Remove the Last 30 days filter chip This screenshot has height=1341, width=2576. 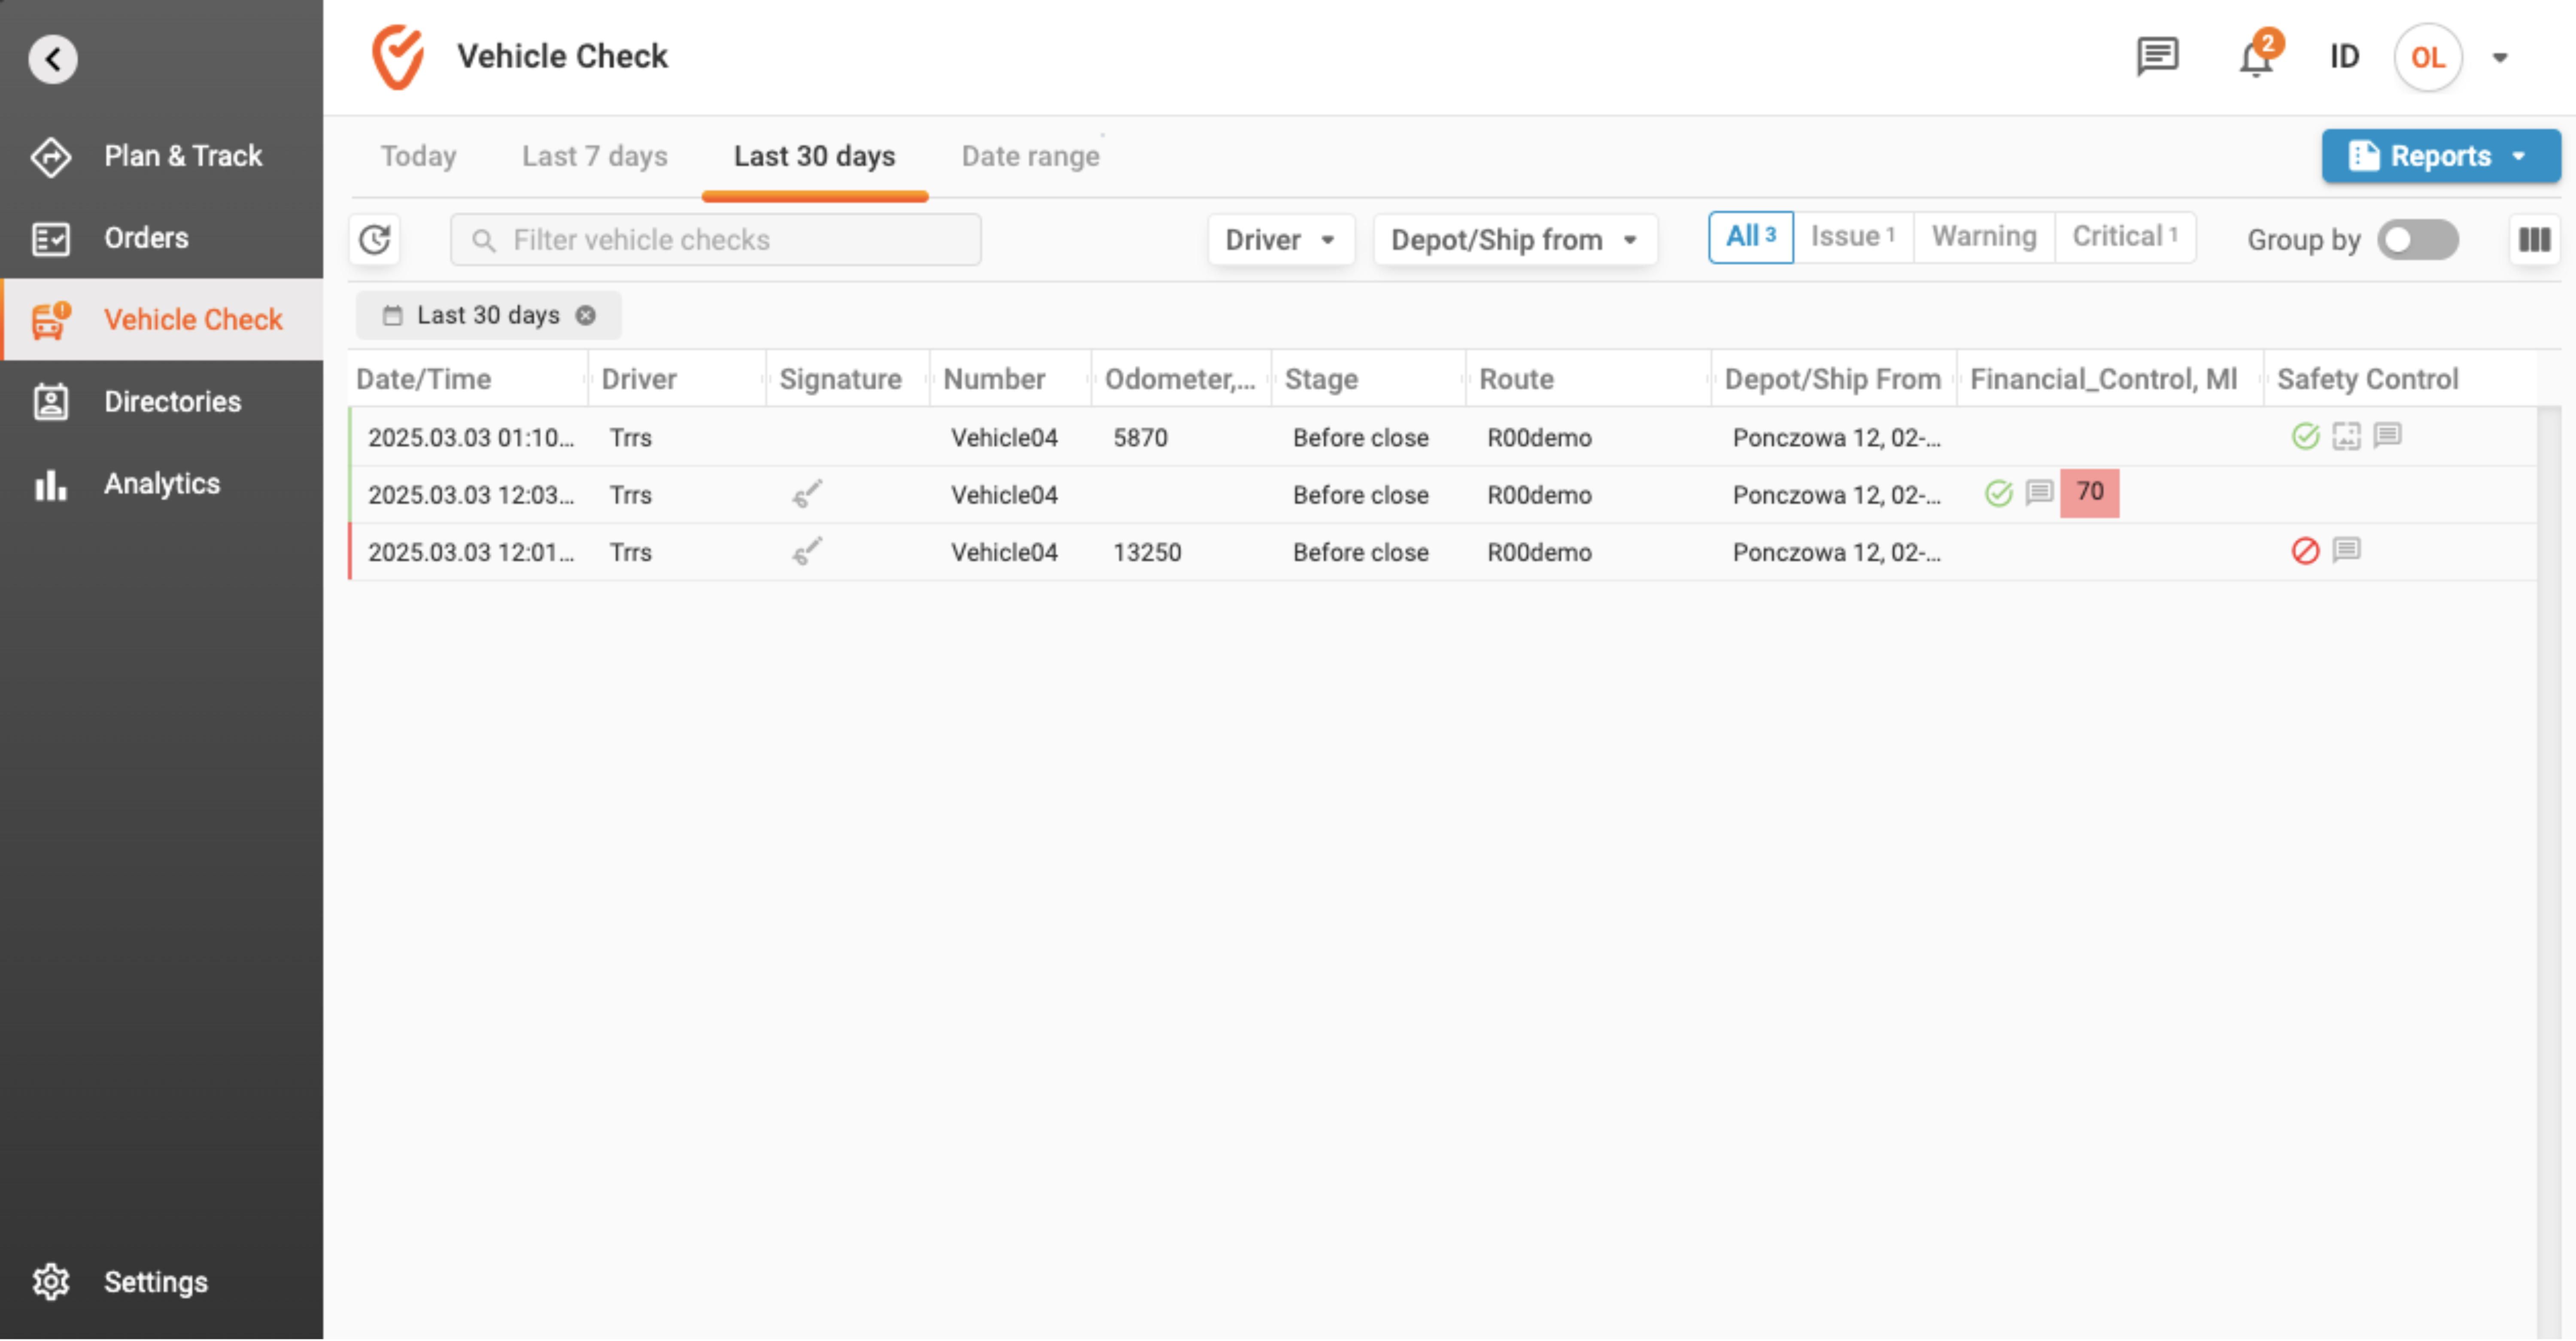tap(586, 316)
